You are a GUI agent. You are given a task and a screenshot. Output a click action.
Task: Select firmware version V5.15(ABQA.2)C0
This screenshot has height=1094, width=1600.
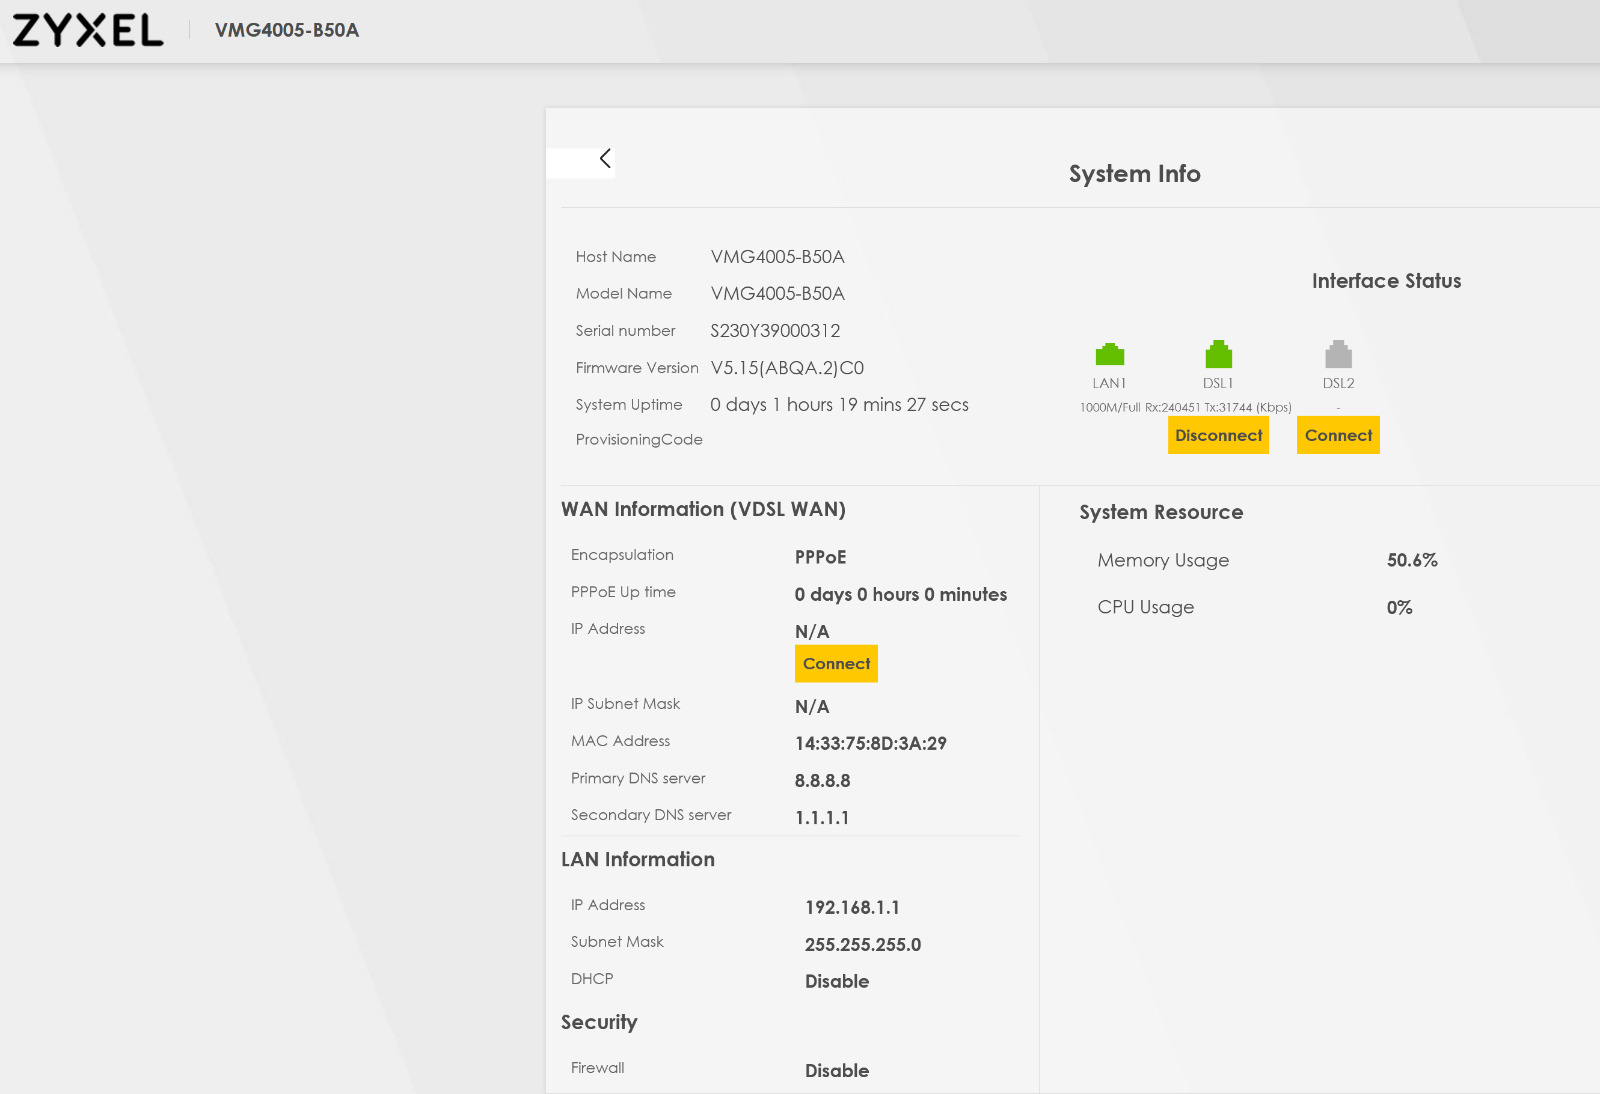[x=787, y=368]
